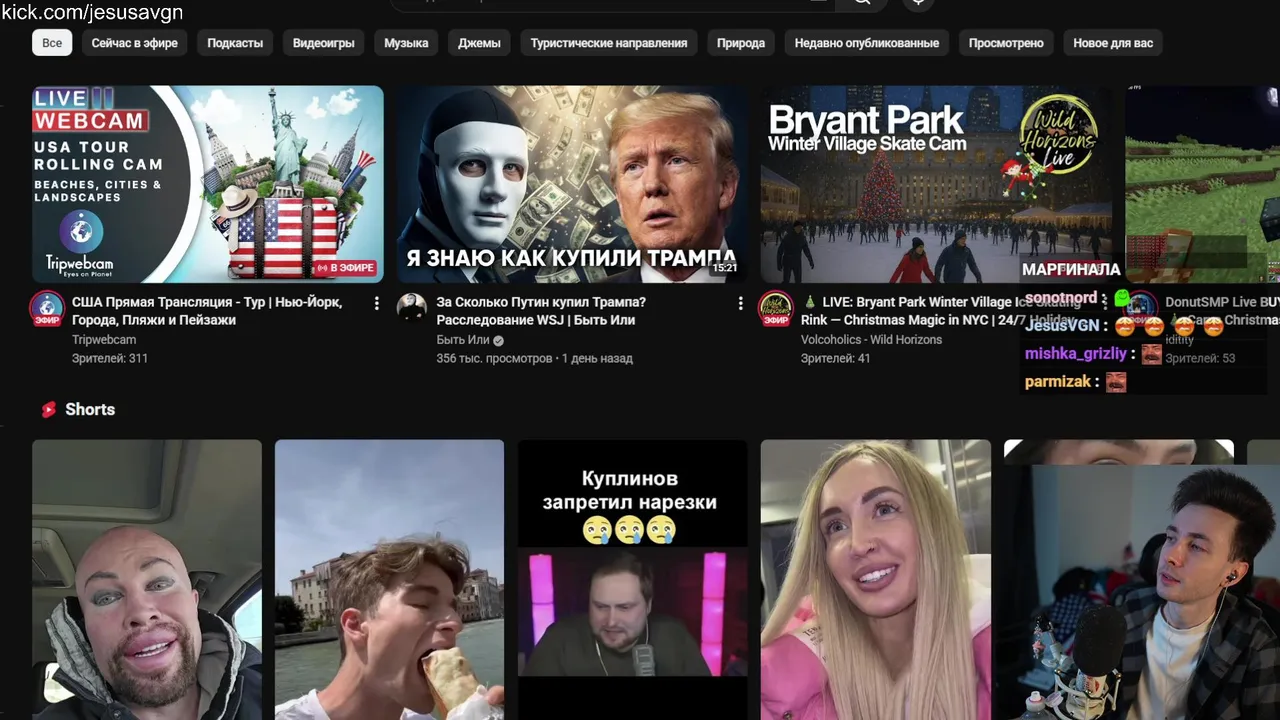The image size is (1280, 720).
Task: Filter by Видеоигры chip
Action: (x=324, y=43)
